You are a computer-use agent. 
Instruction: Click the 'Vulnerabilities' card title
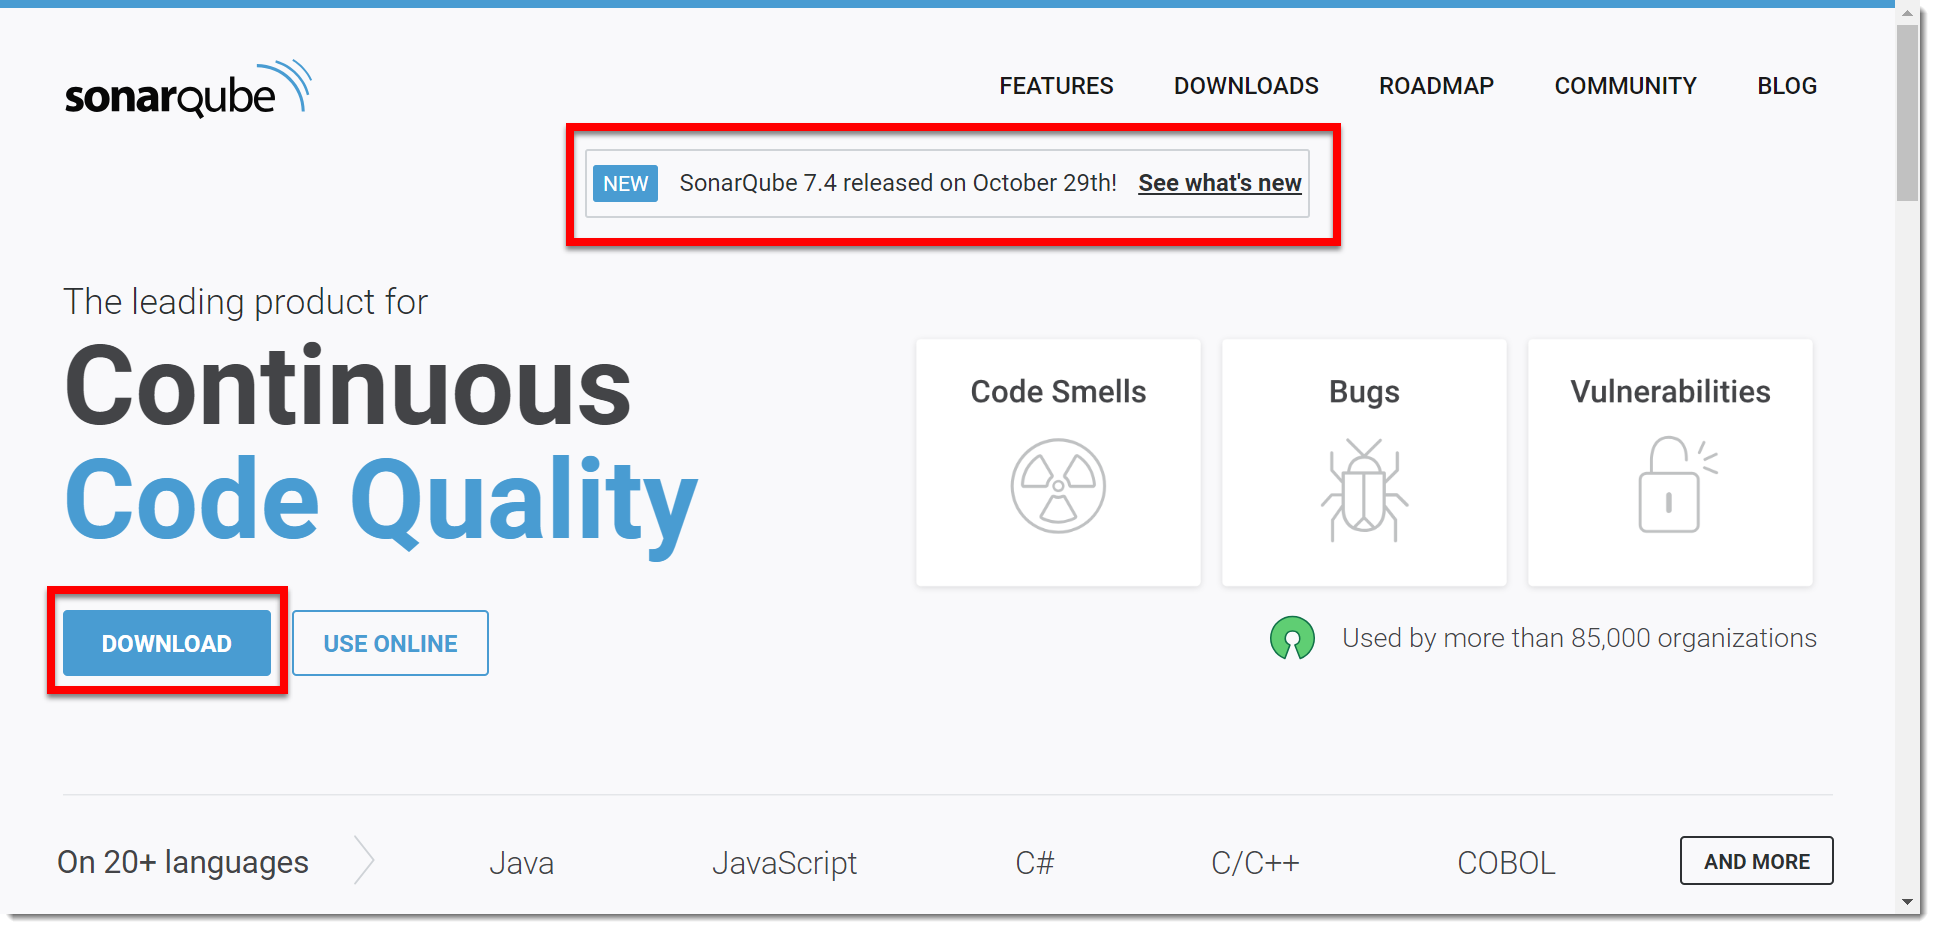1670,392
